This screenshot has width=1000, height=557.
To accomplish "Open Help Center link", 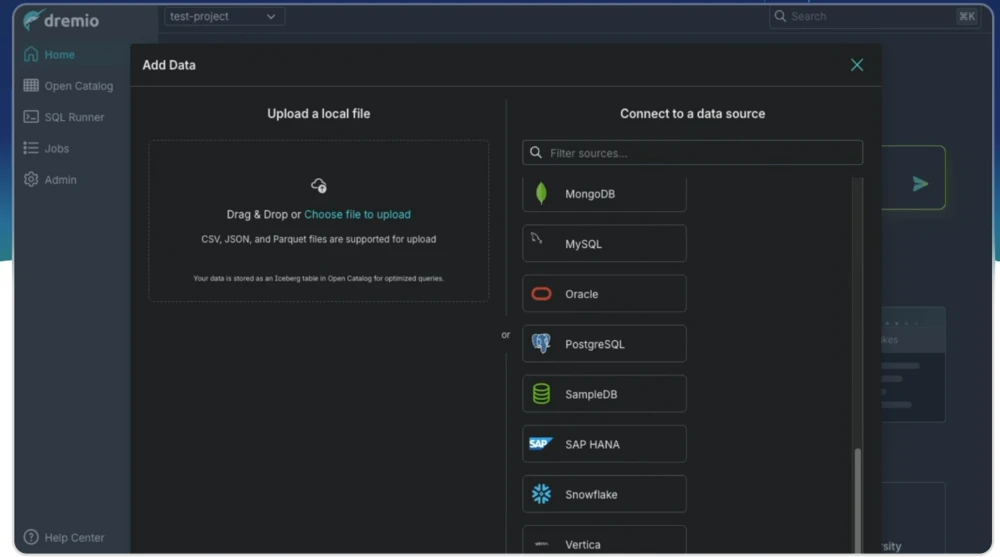I will point(74,537).
